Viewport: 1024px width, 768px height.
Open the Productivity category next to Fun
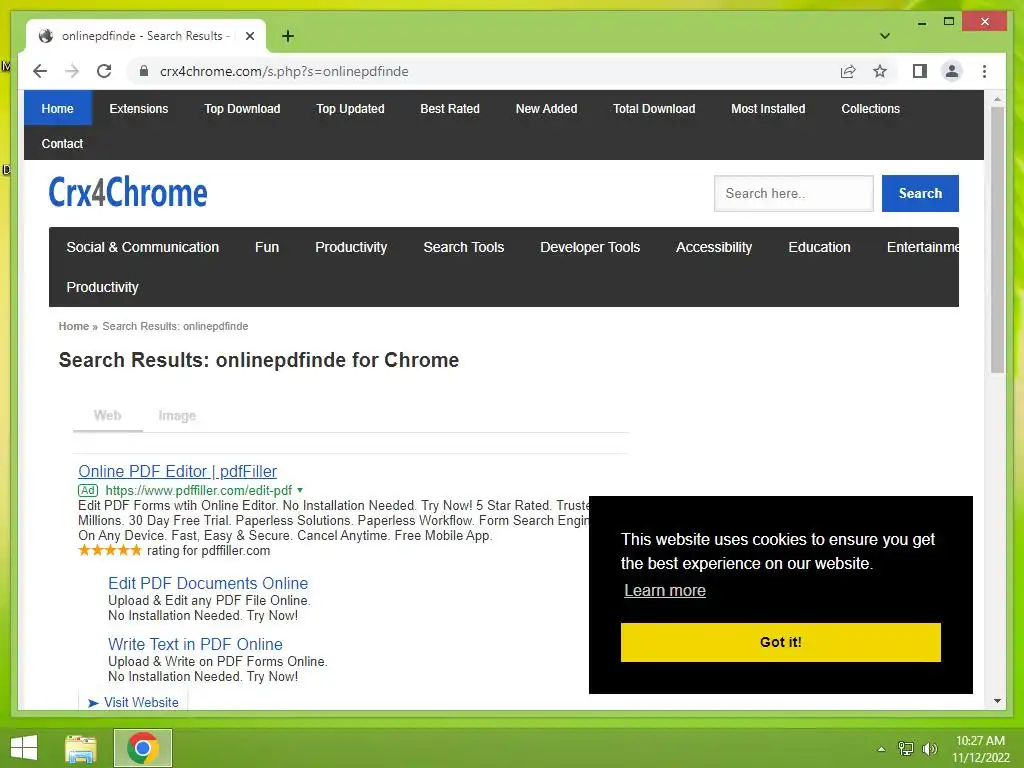click(x=351, y=247)
